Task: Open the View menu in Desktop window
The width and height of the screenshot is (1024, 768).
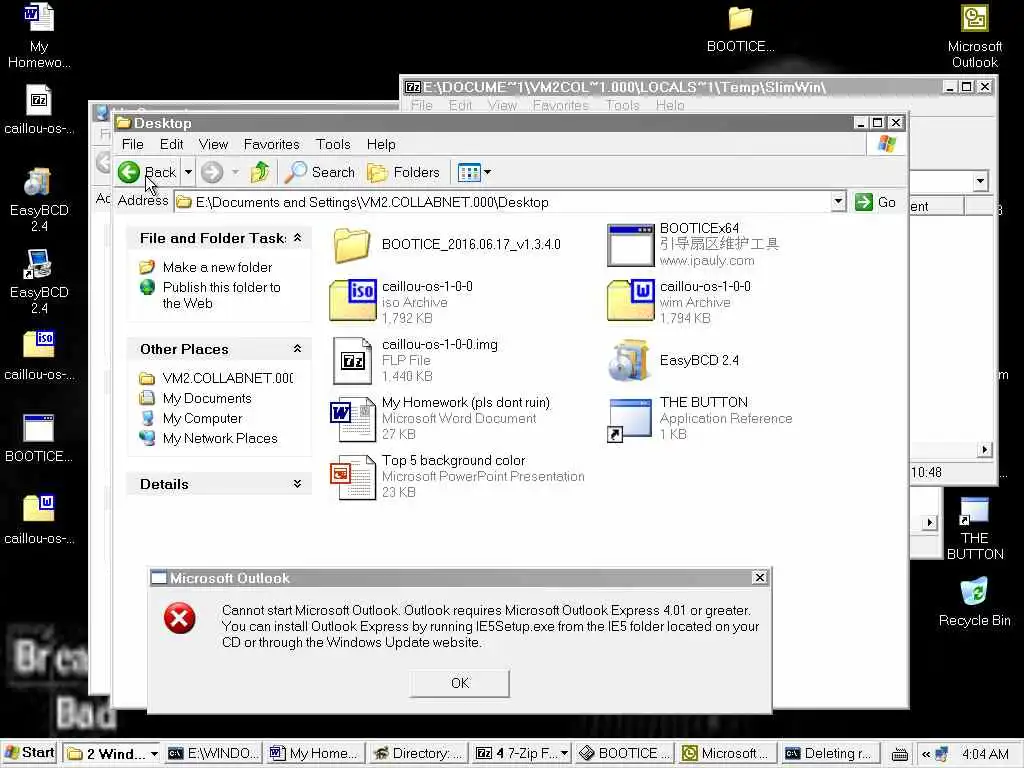Action: click(x=214, y=144)
